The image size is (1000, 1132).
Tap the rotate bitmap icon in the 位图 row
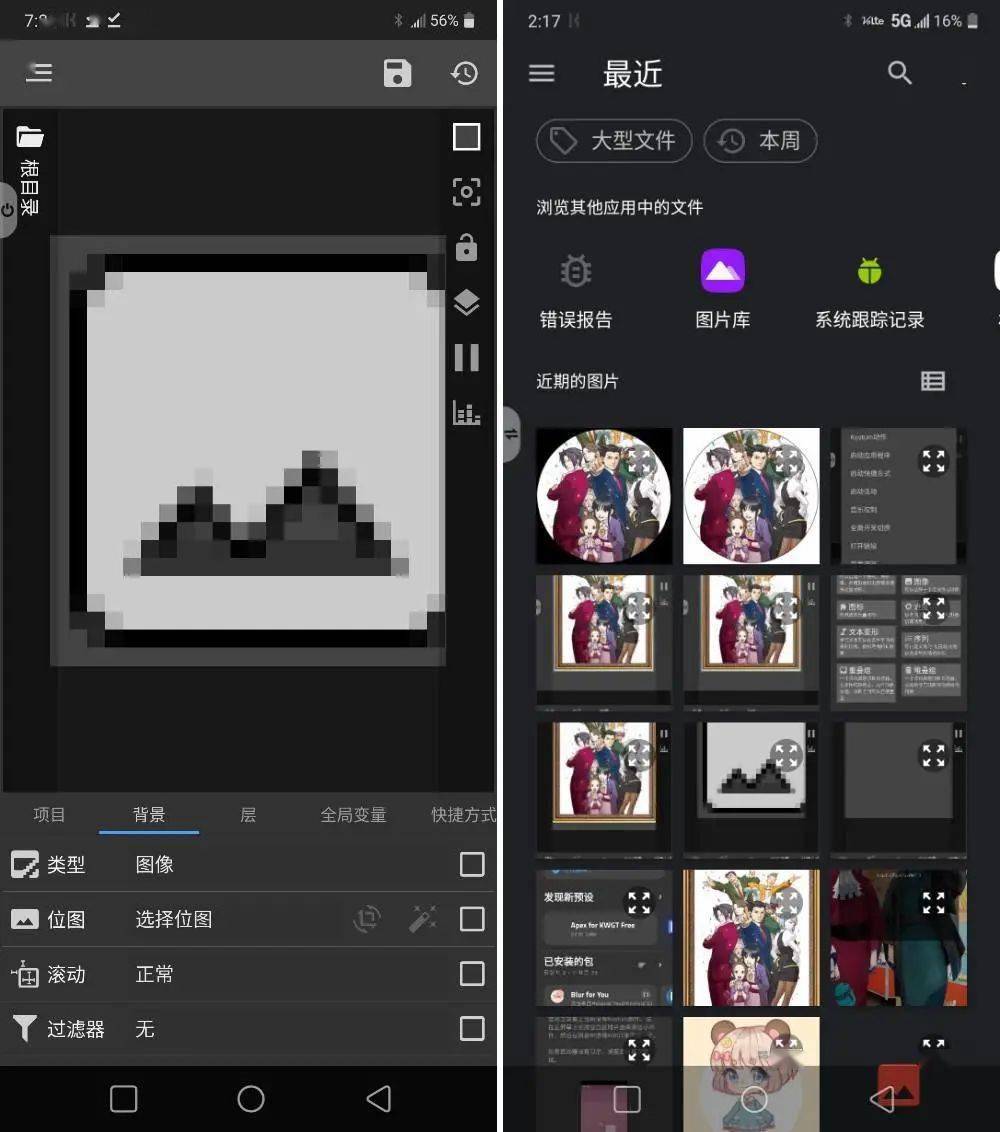367,919
